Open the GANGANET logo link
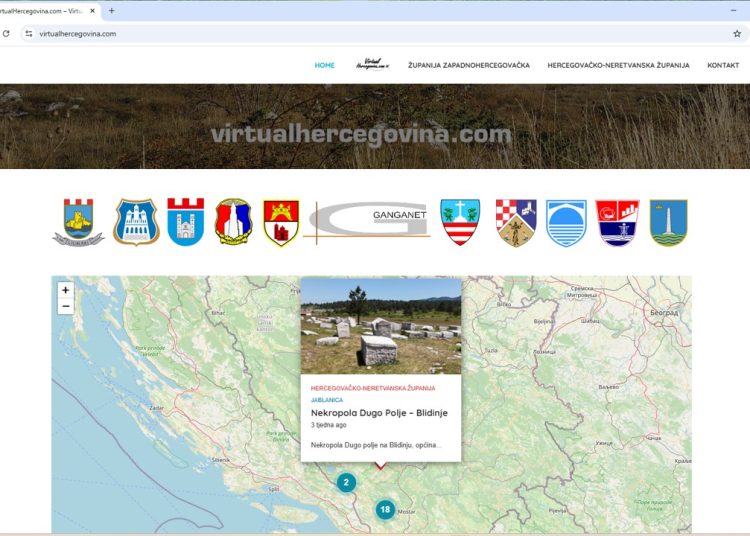Screen dimensions: 750x536 (367, 223)
